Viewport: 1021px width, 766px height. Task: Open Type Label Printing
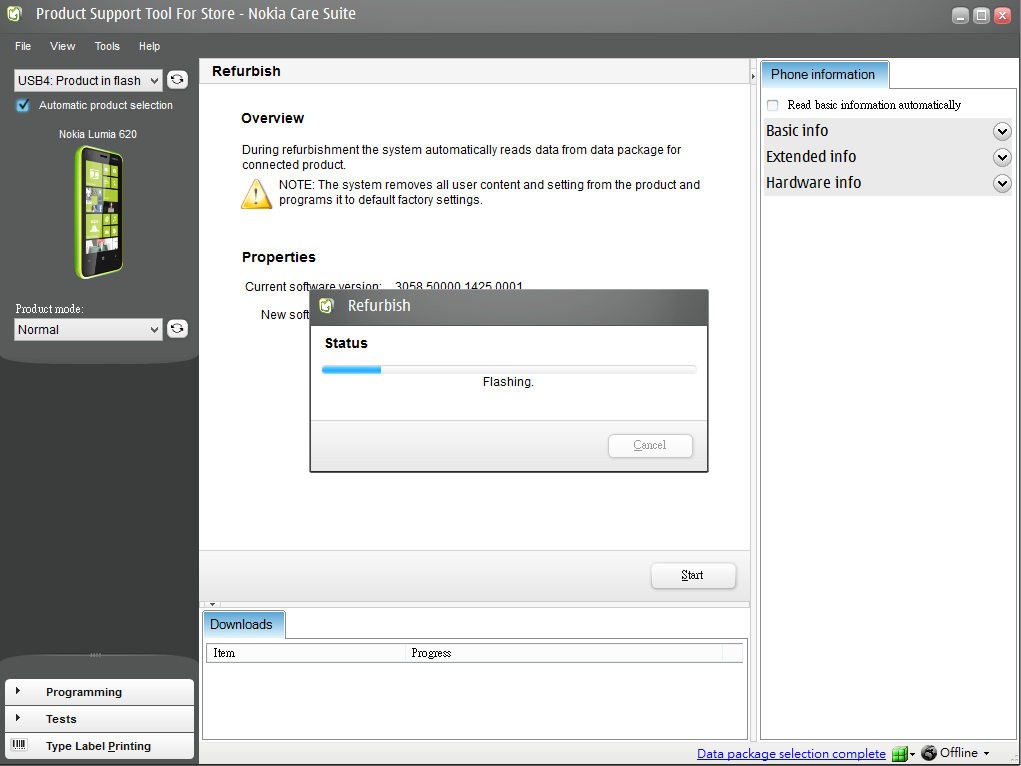point(99,746)
